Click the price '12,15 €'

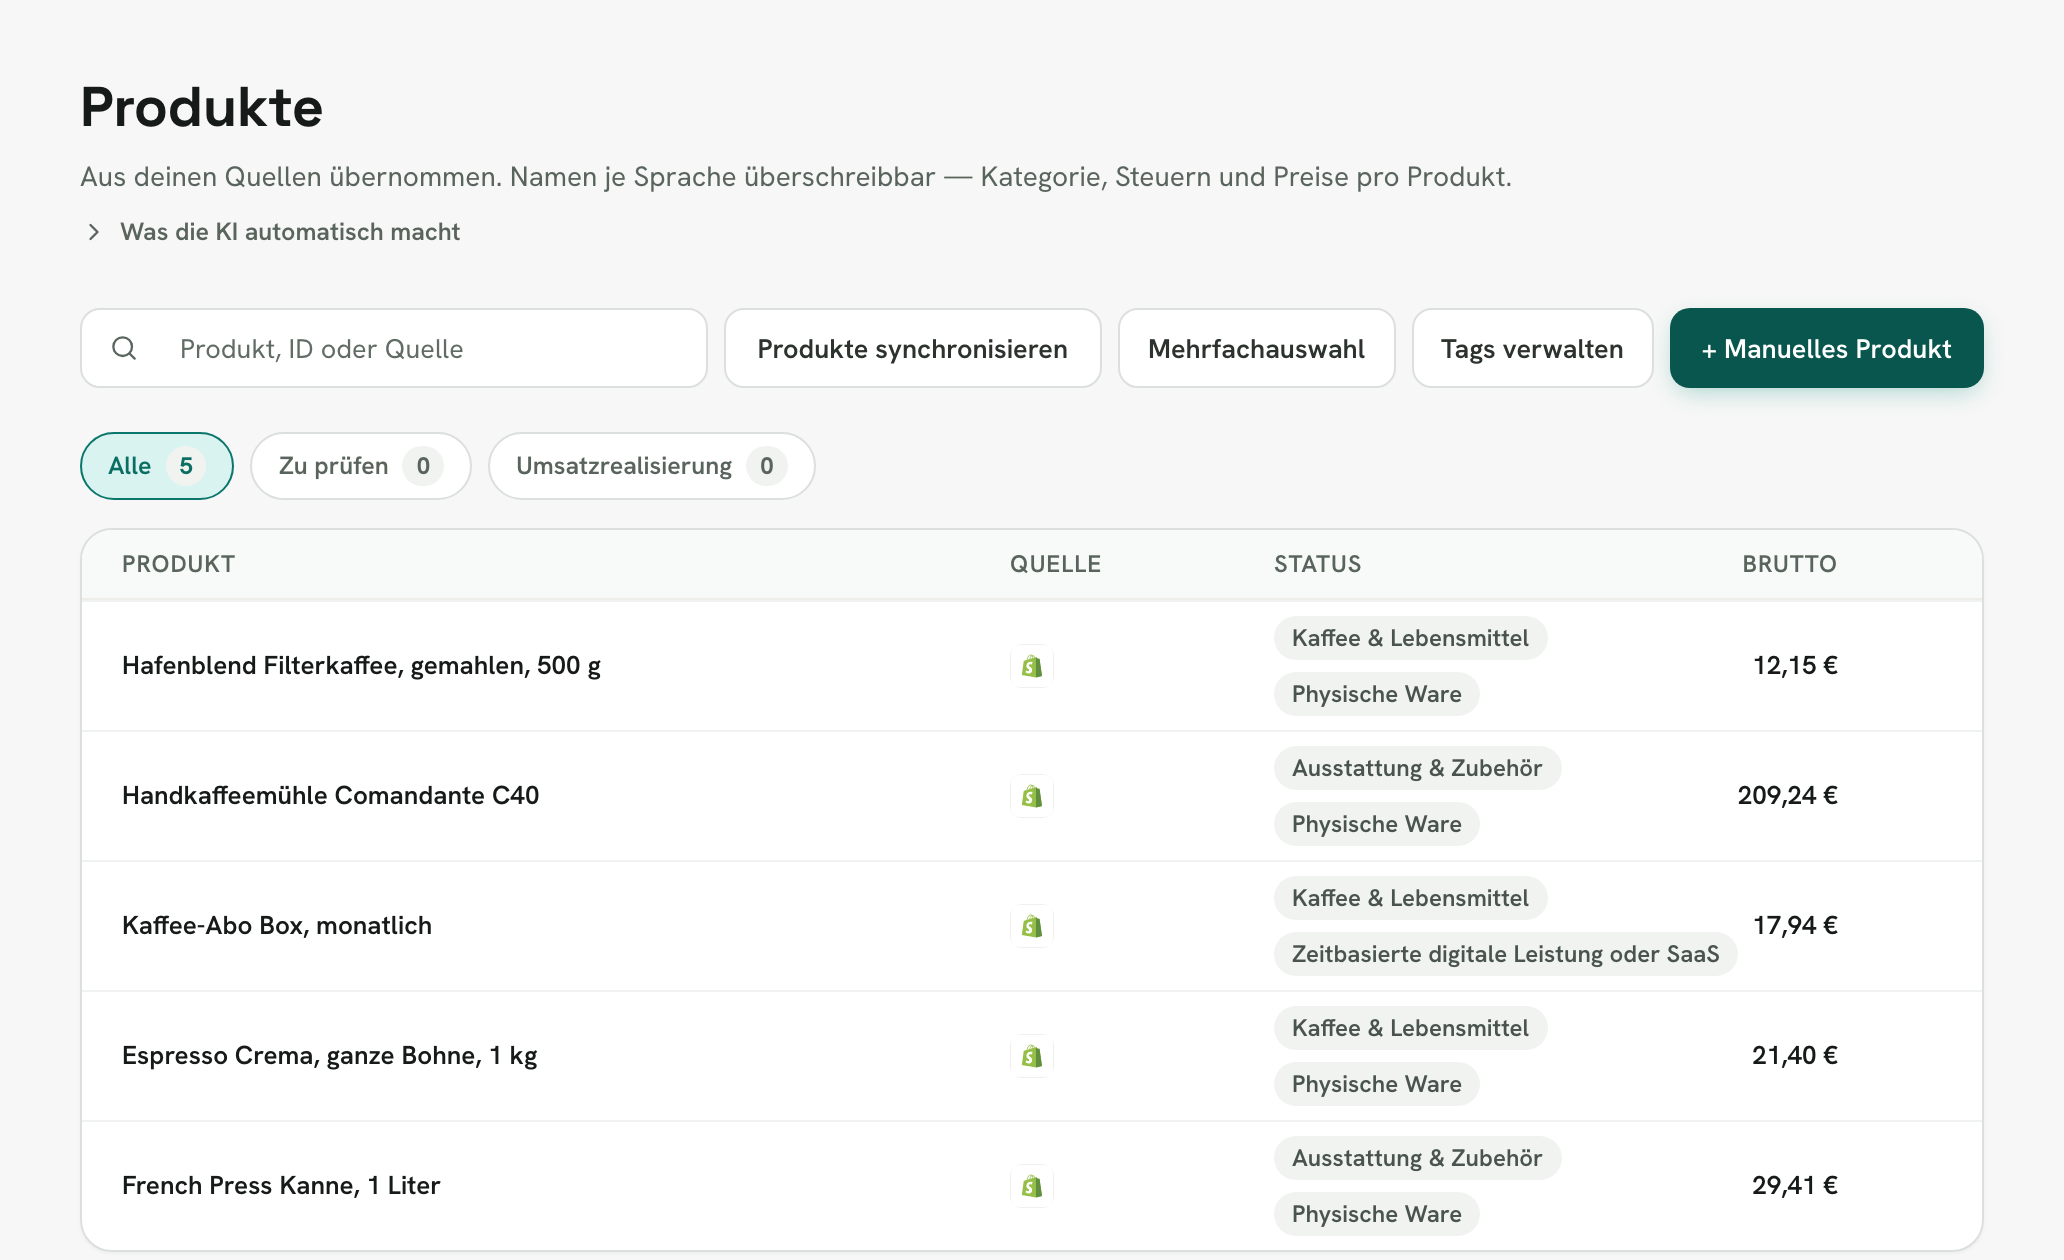(1796, 666)
